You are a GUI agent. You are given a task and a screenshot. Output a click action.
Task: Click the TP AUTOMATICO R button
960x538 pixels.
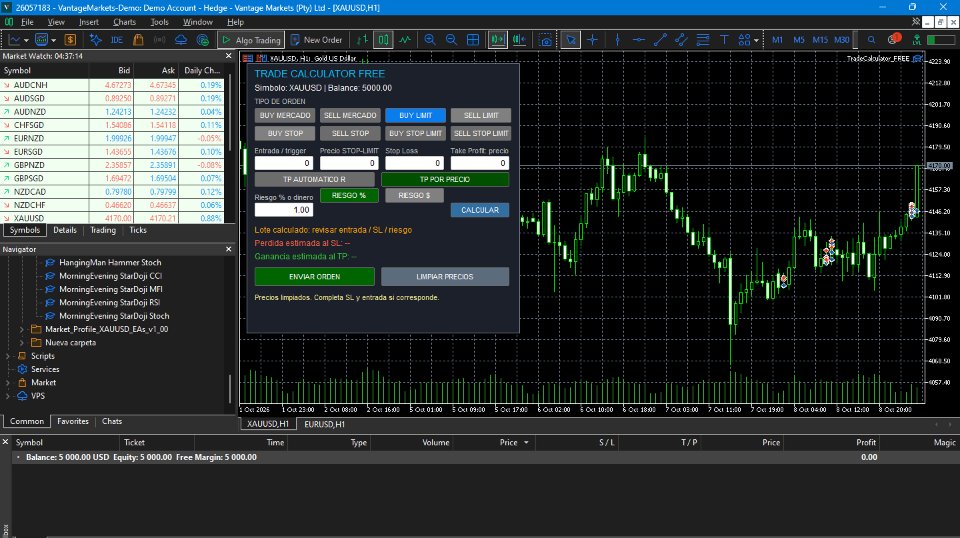click(x=315, y=179)
